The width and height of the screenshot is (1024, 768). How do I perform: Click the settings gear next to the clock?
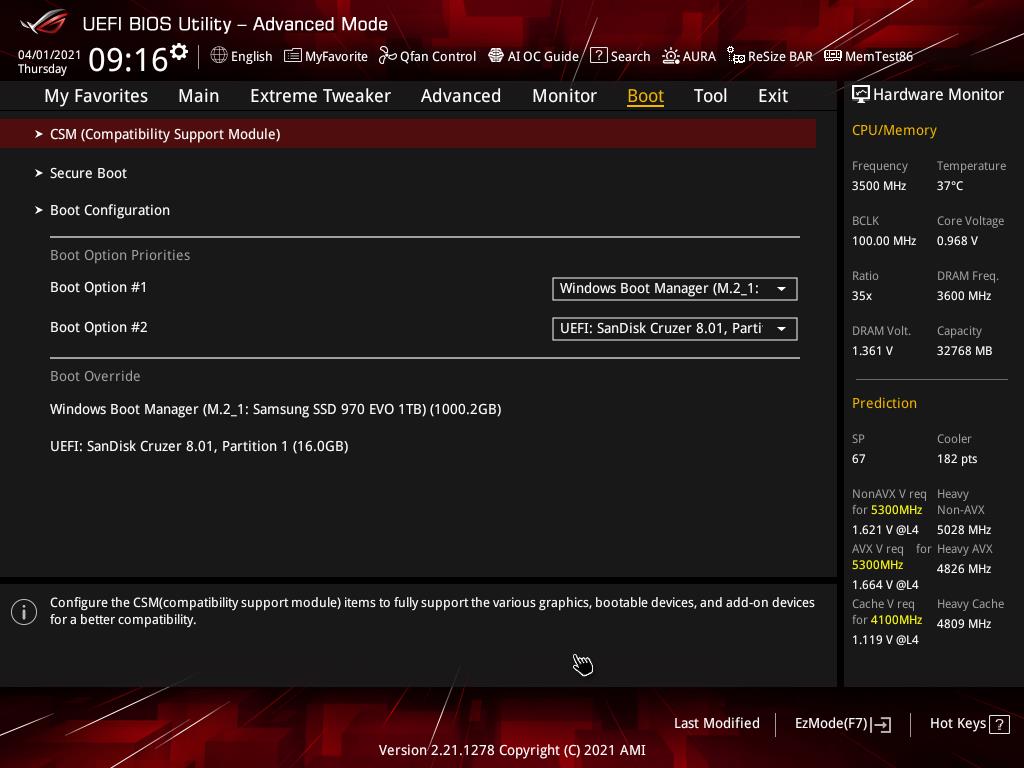179,52
